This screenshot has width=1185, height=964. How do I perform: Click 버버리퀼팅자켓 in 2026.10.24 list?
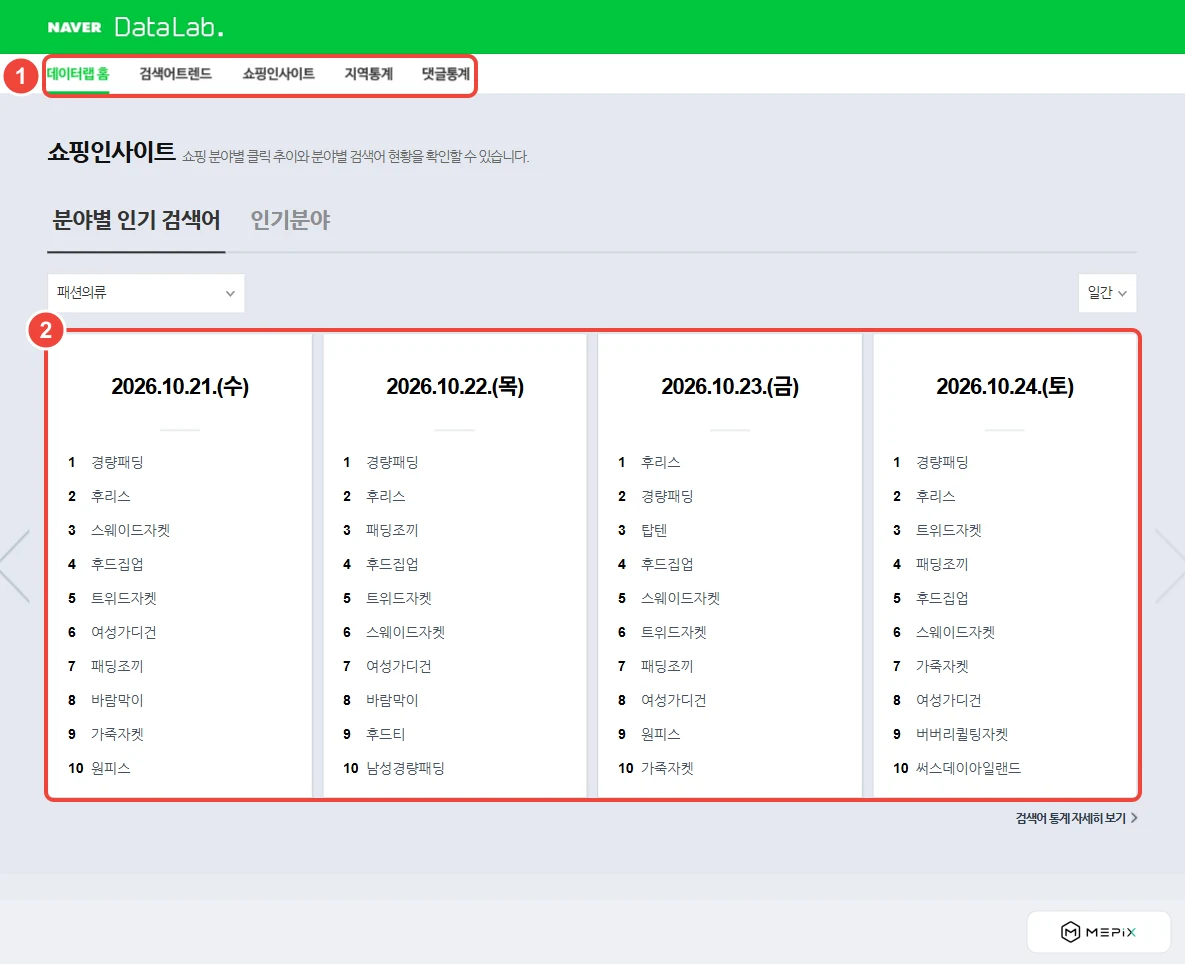point(962,734)
